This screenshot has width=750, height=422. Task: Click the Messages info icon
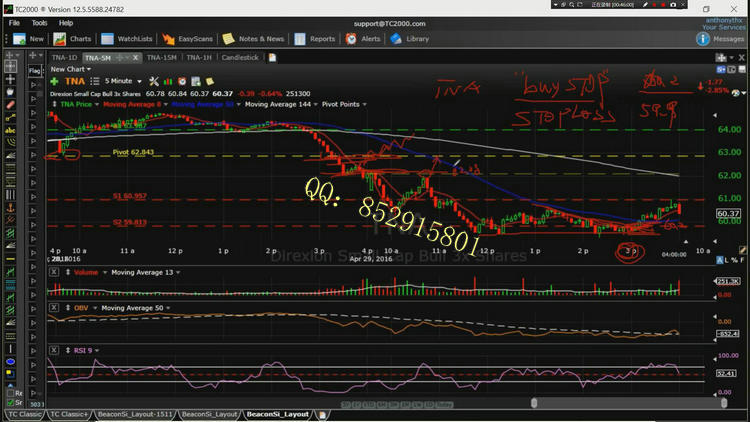click(703, 39)
